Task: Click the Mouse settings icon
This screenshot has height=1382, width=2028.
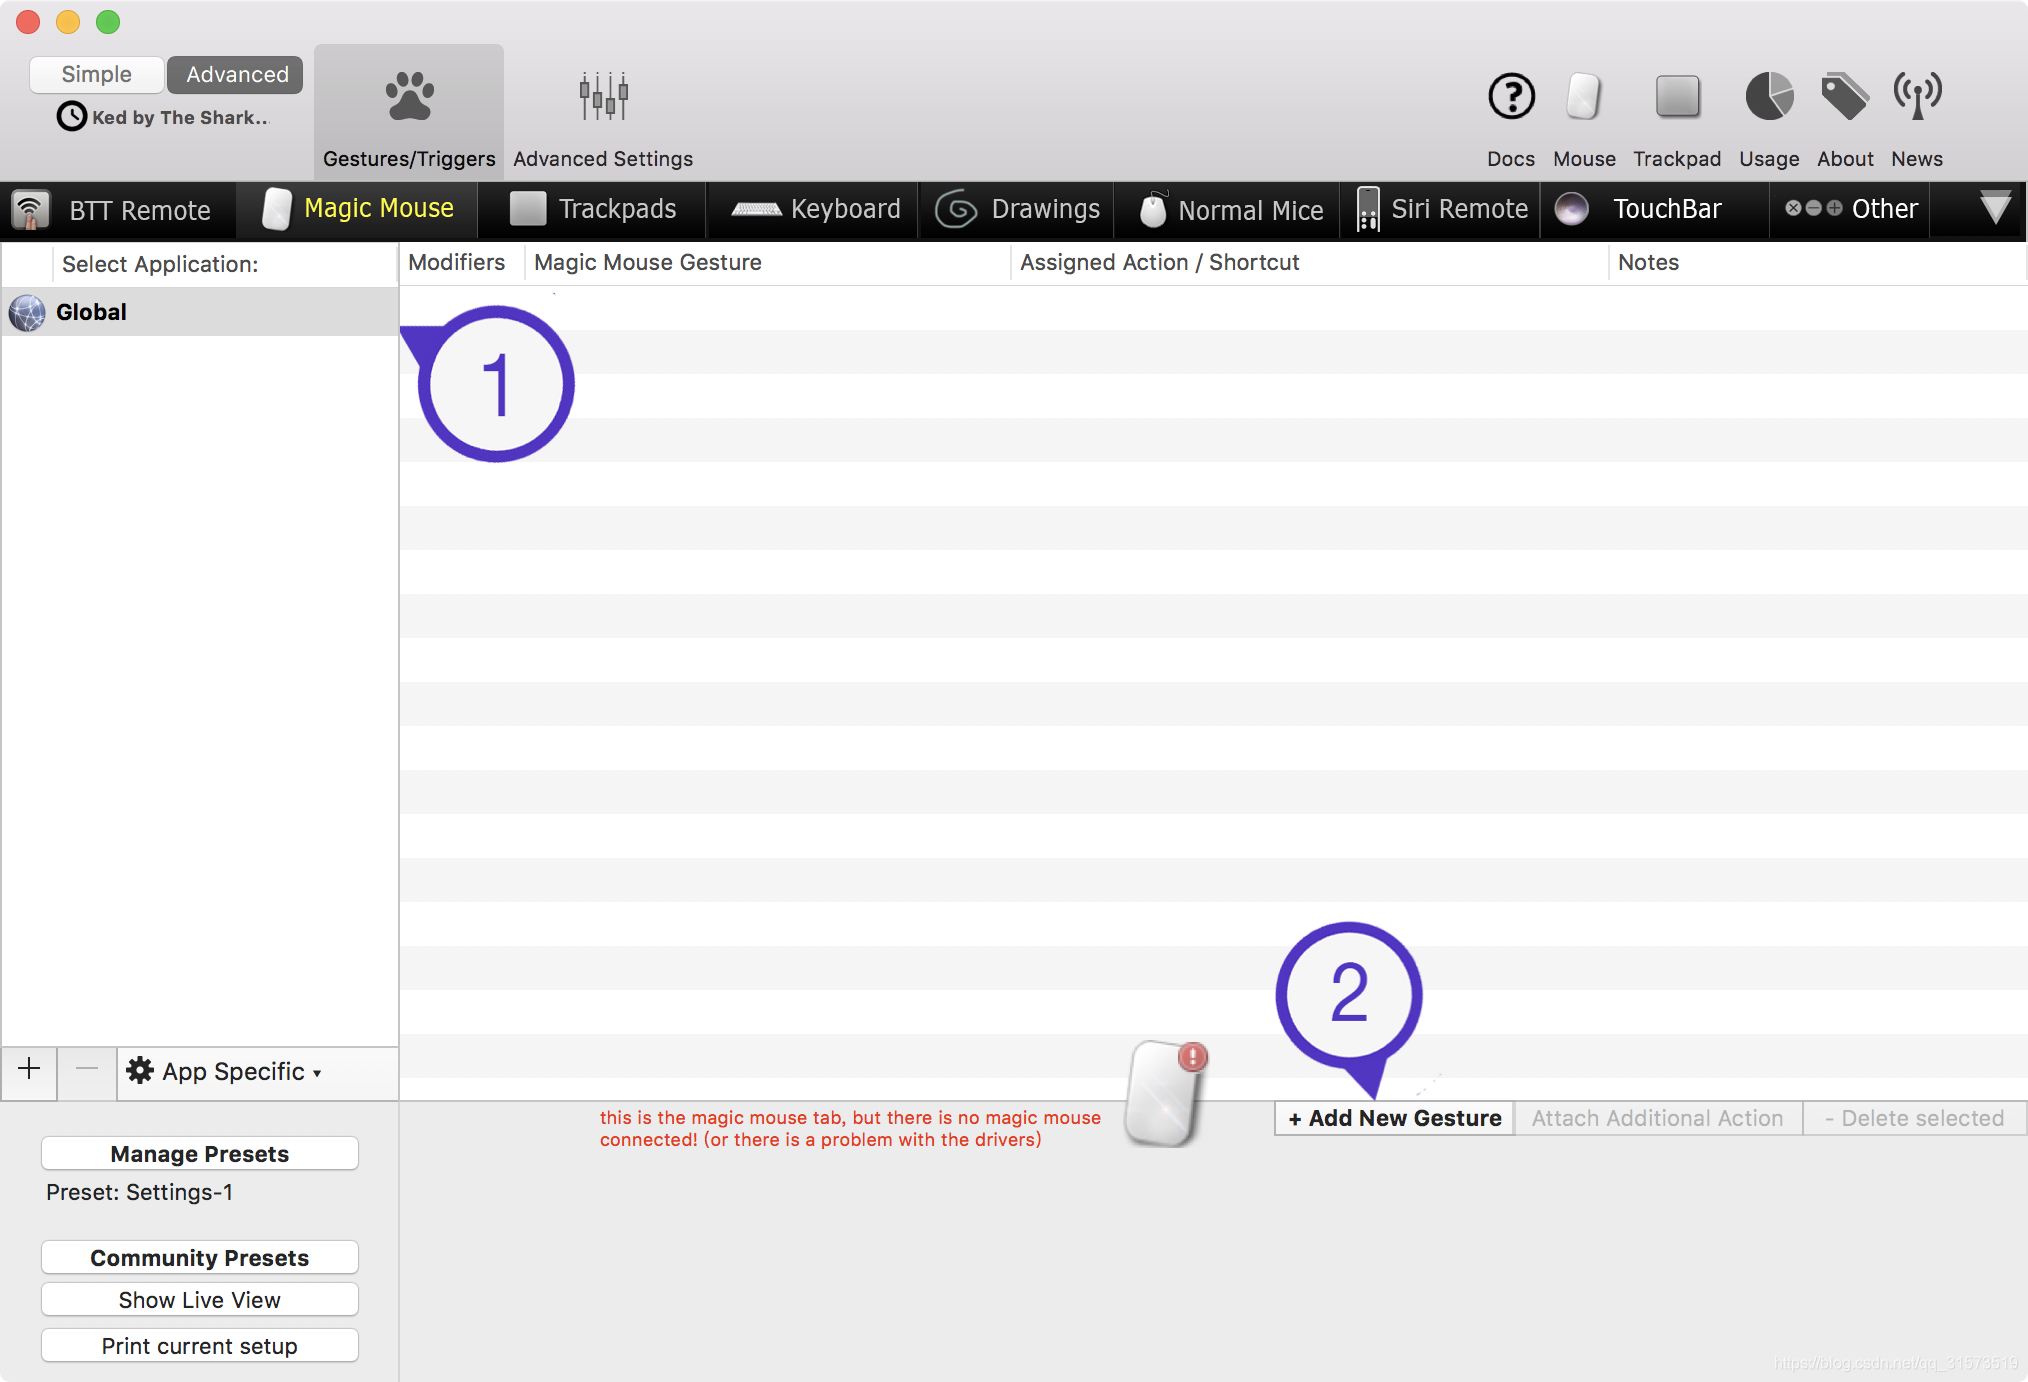Action: coord(1584,98)
